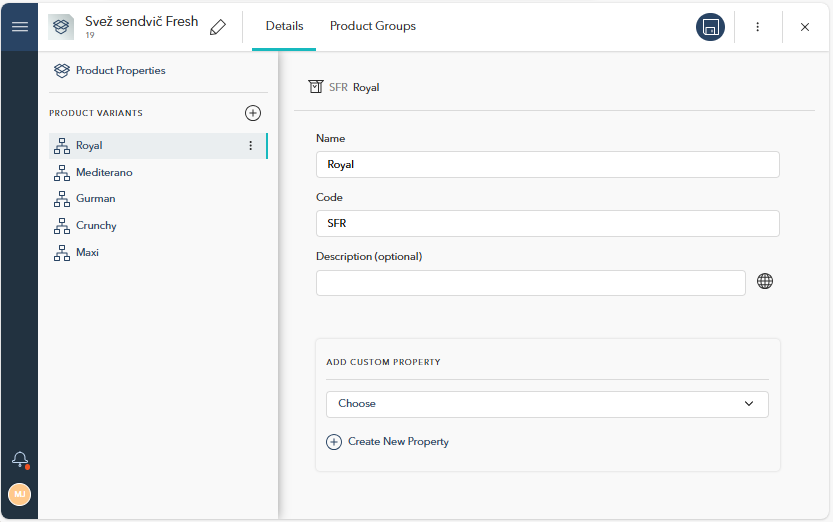The height and width of the screenshot is (522, 833).
Task: Click the Code input field containing SFR
Action: (x=548, y=224)
